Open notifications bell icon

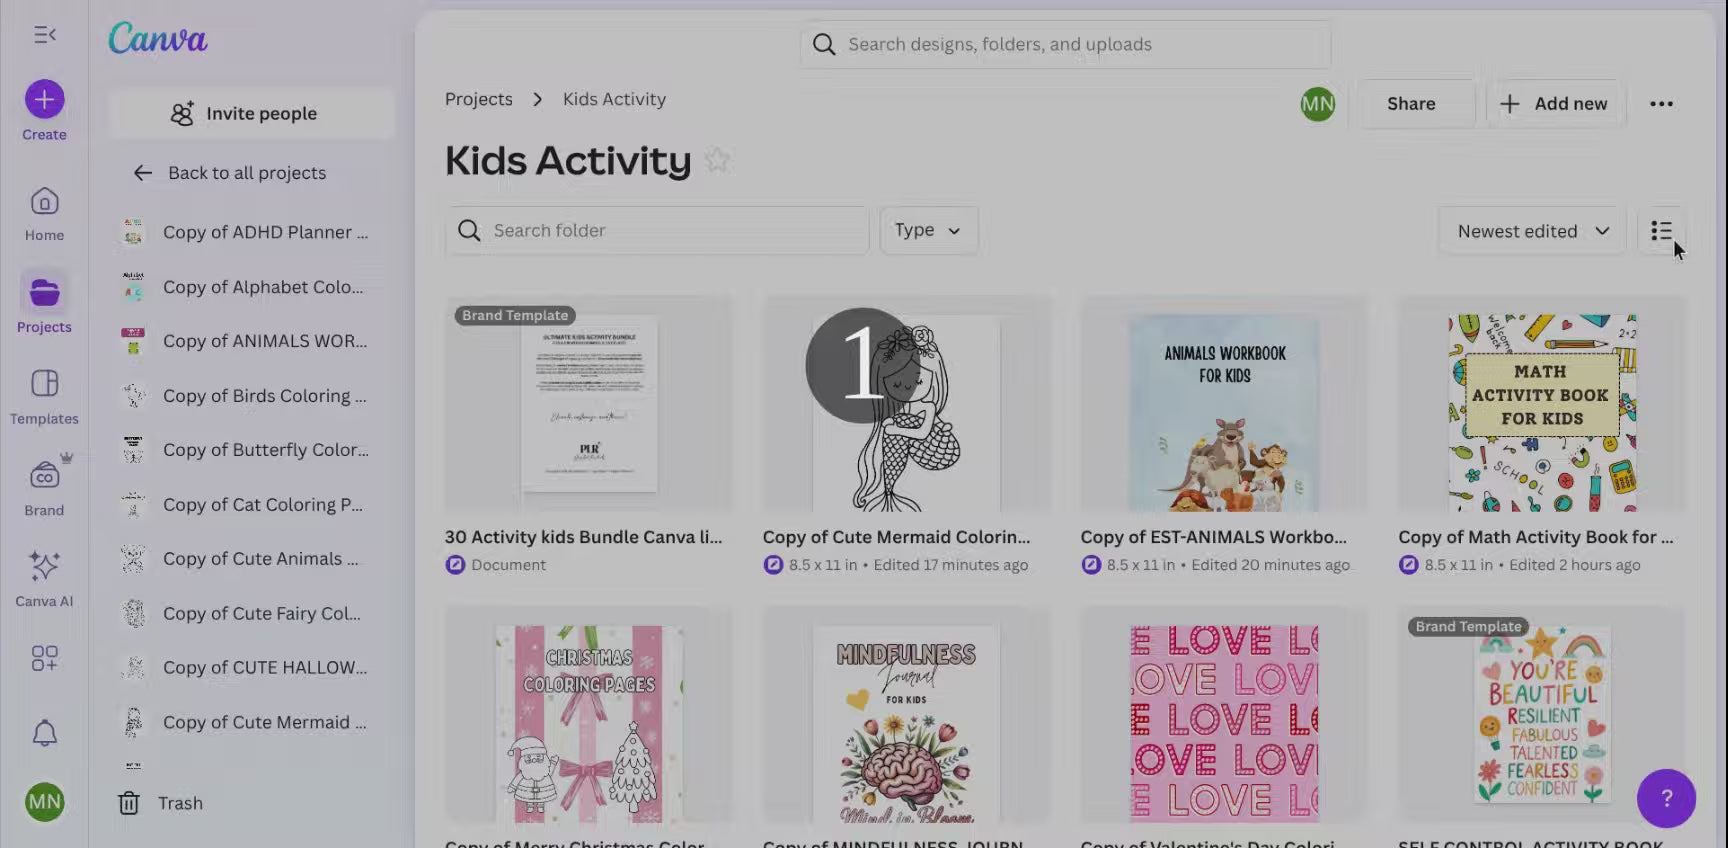(x=45, y=733)
